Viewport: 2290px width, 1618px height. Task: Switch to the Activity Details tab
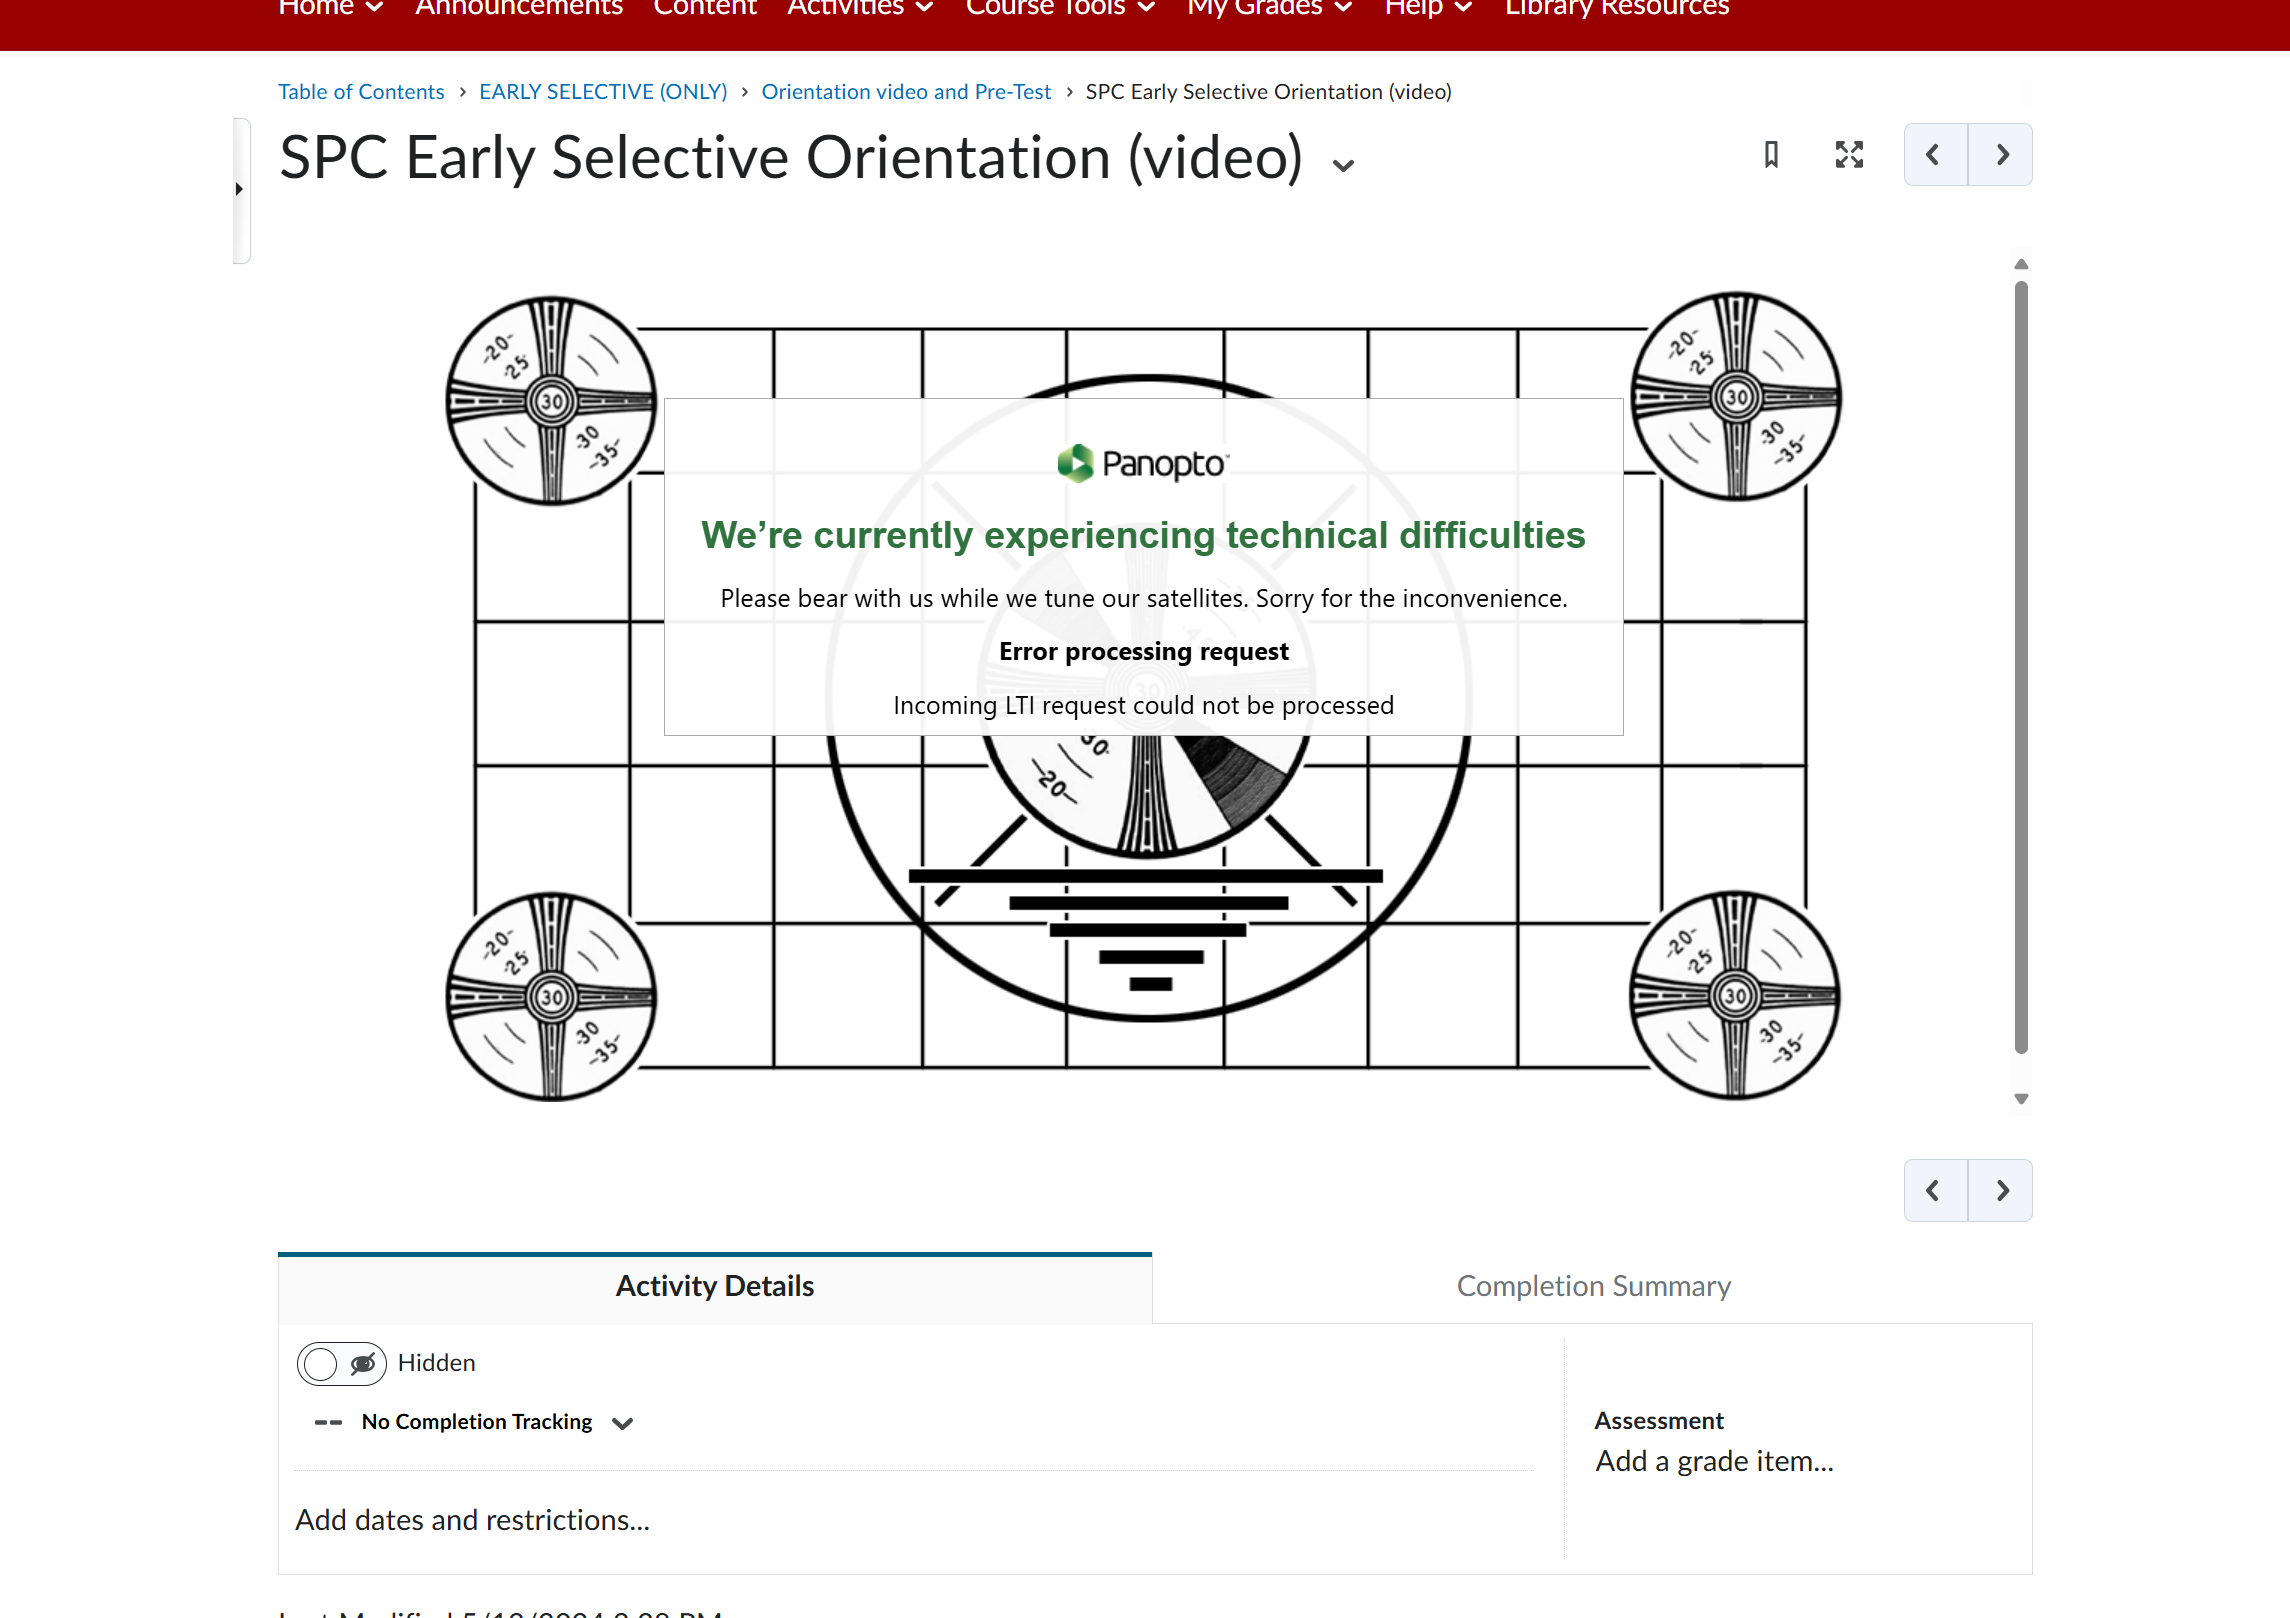pos(715,1287)
